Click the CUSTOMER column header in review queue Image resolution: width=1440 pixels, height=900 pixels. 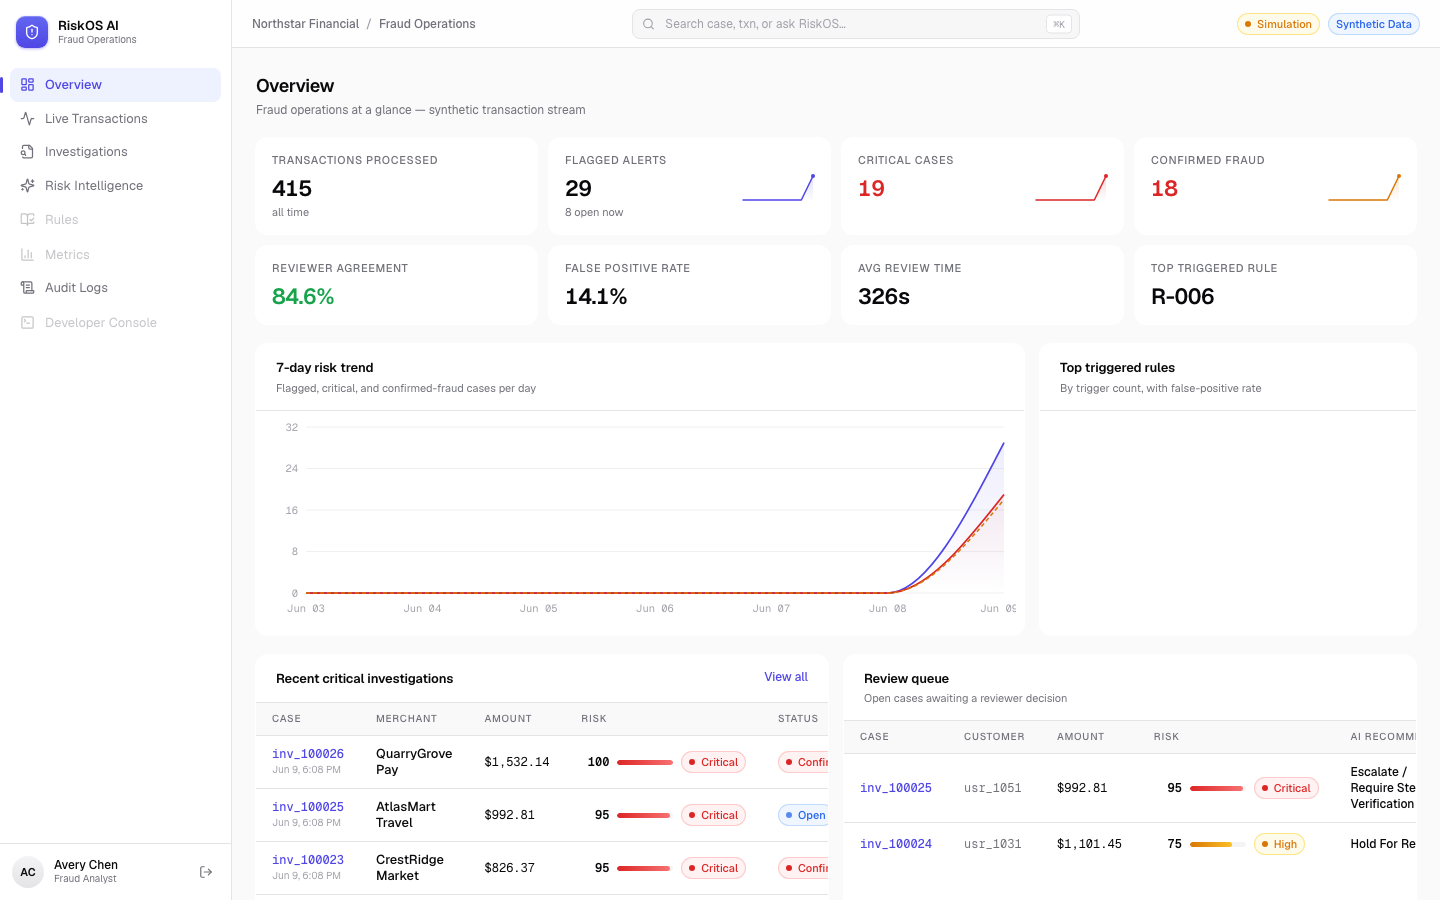point(994,737)
